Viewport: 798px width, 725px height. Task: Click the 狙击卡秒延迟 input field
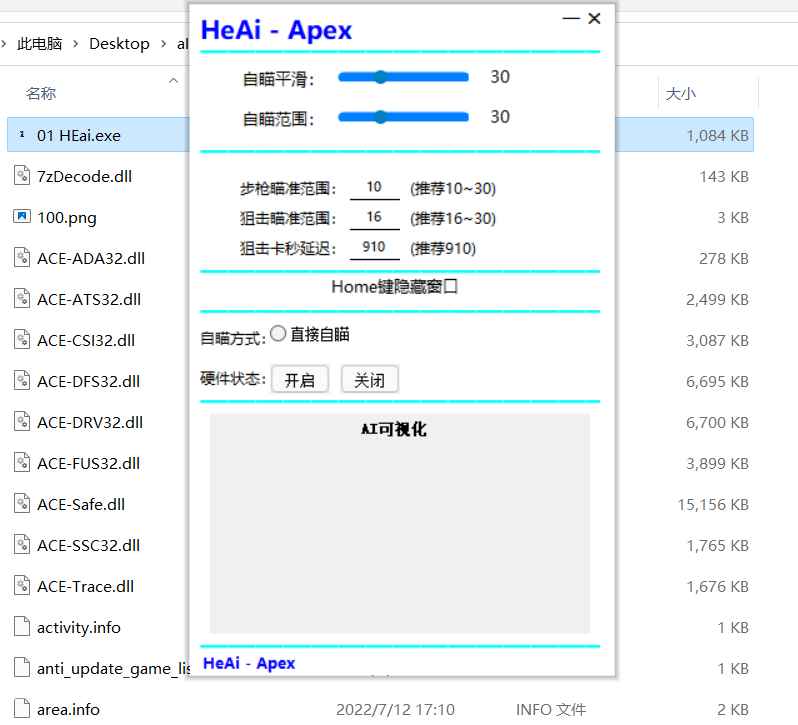tap(375, 248)
